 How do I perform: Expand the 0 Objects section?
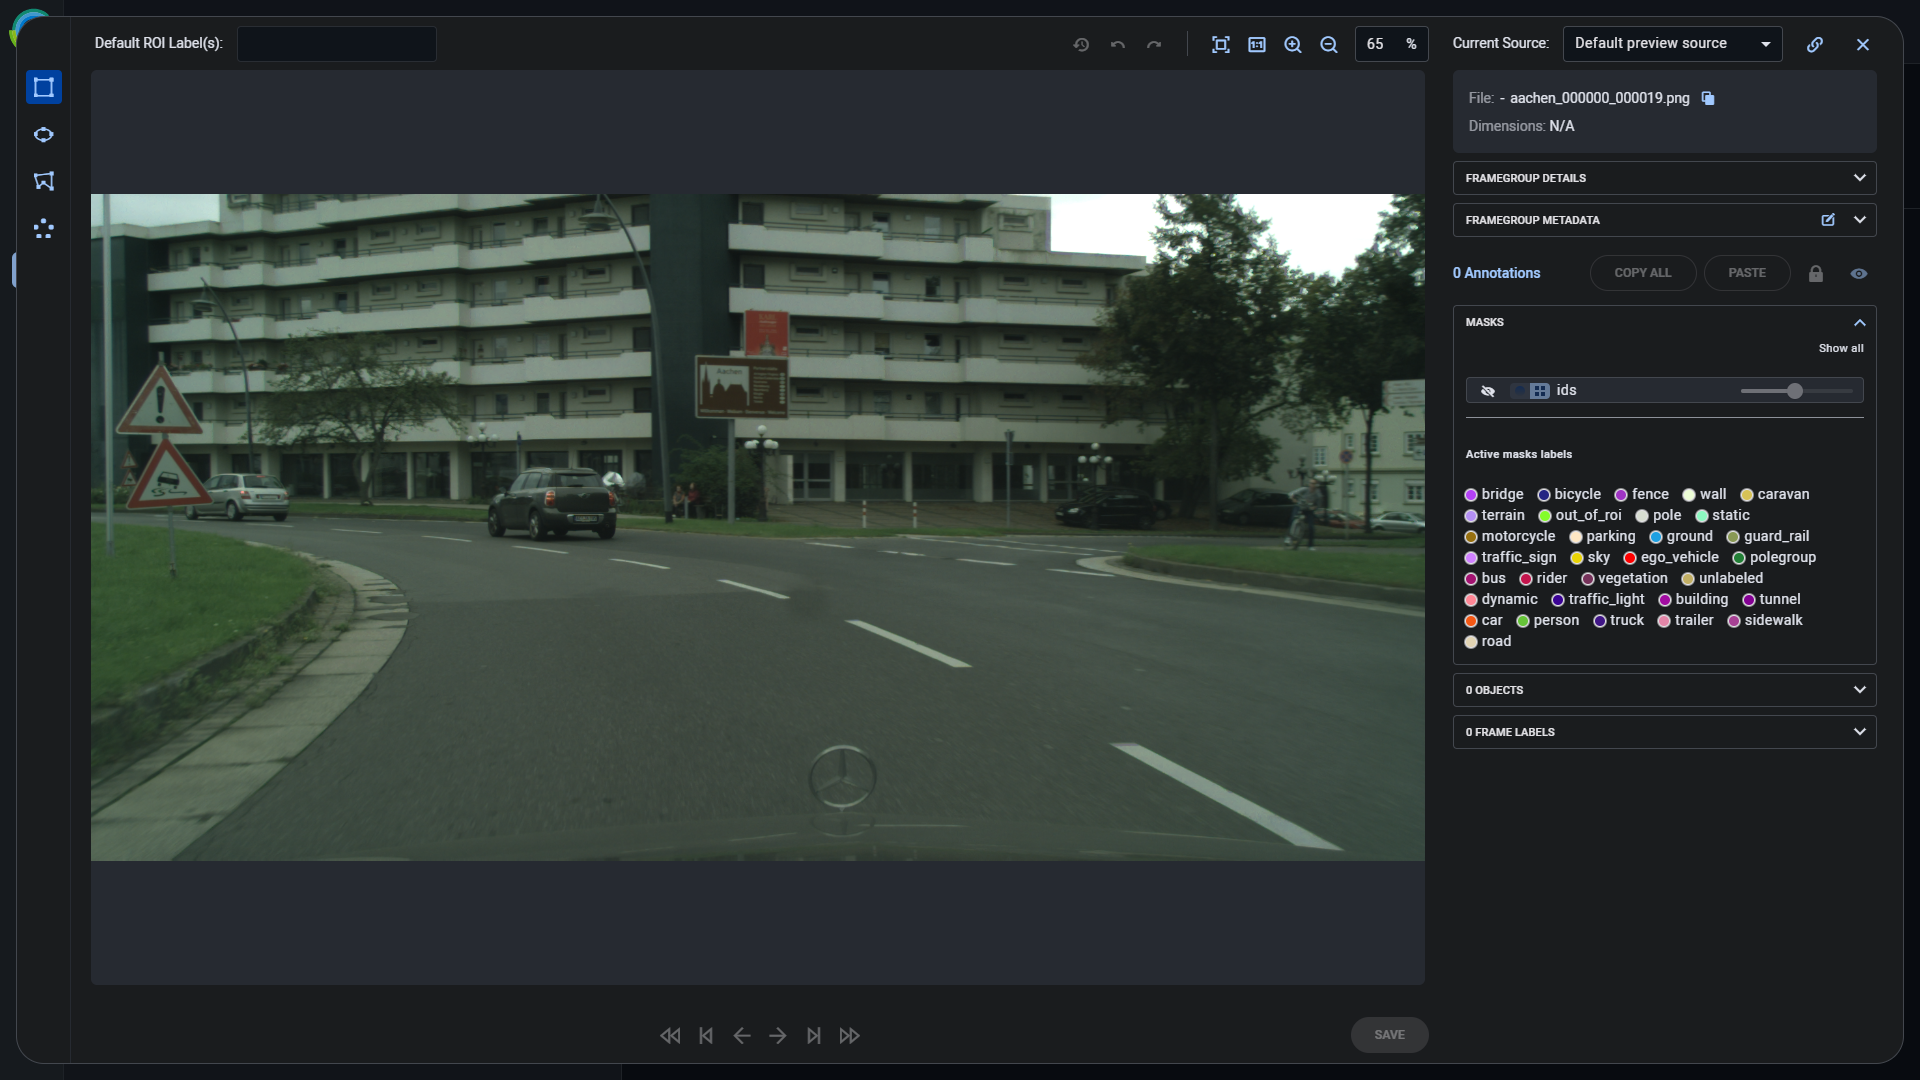pyautogui.click(x=1860, y=690)
